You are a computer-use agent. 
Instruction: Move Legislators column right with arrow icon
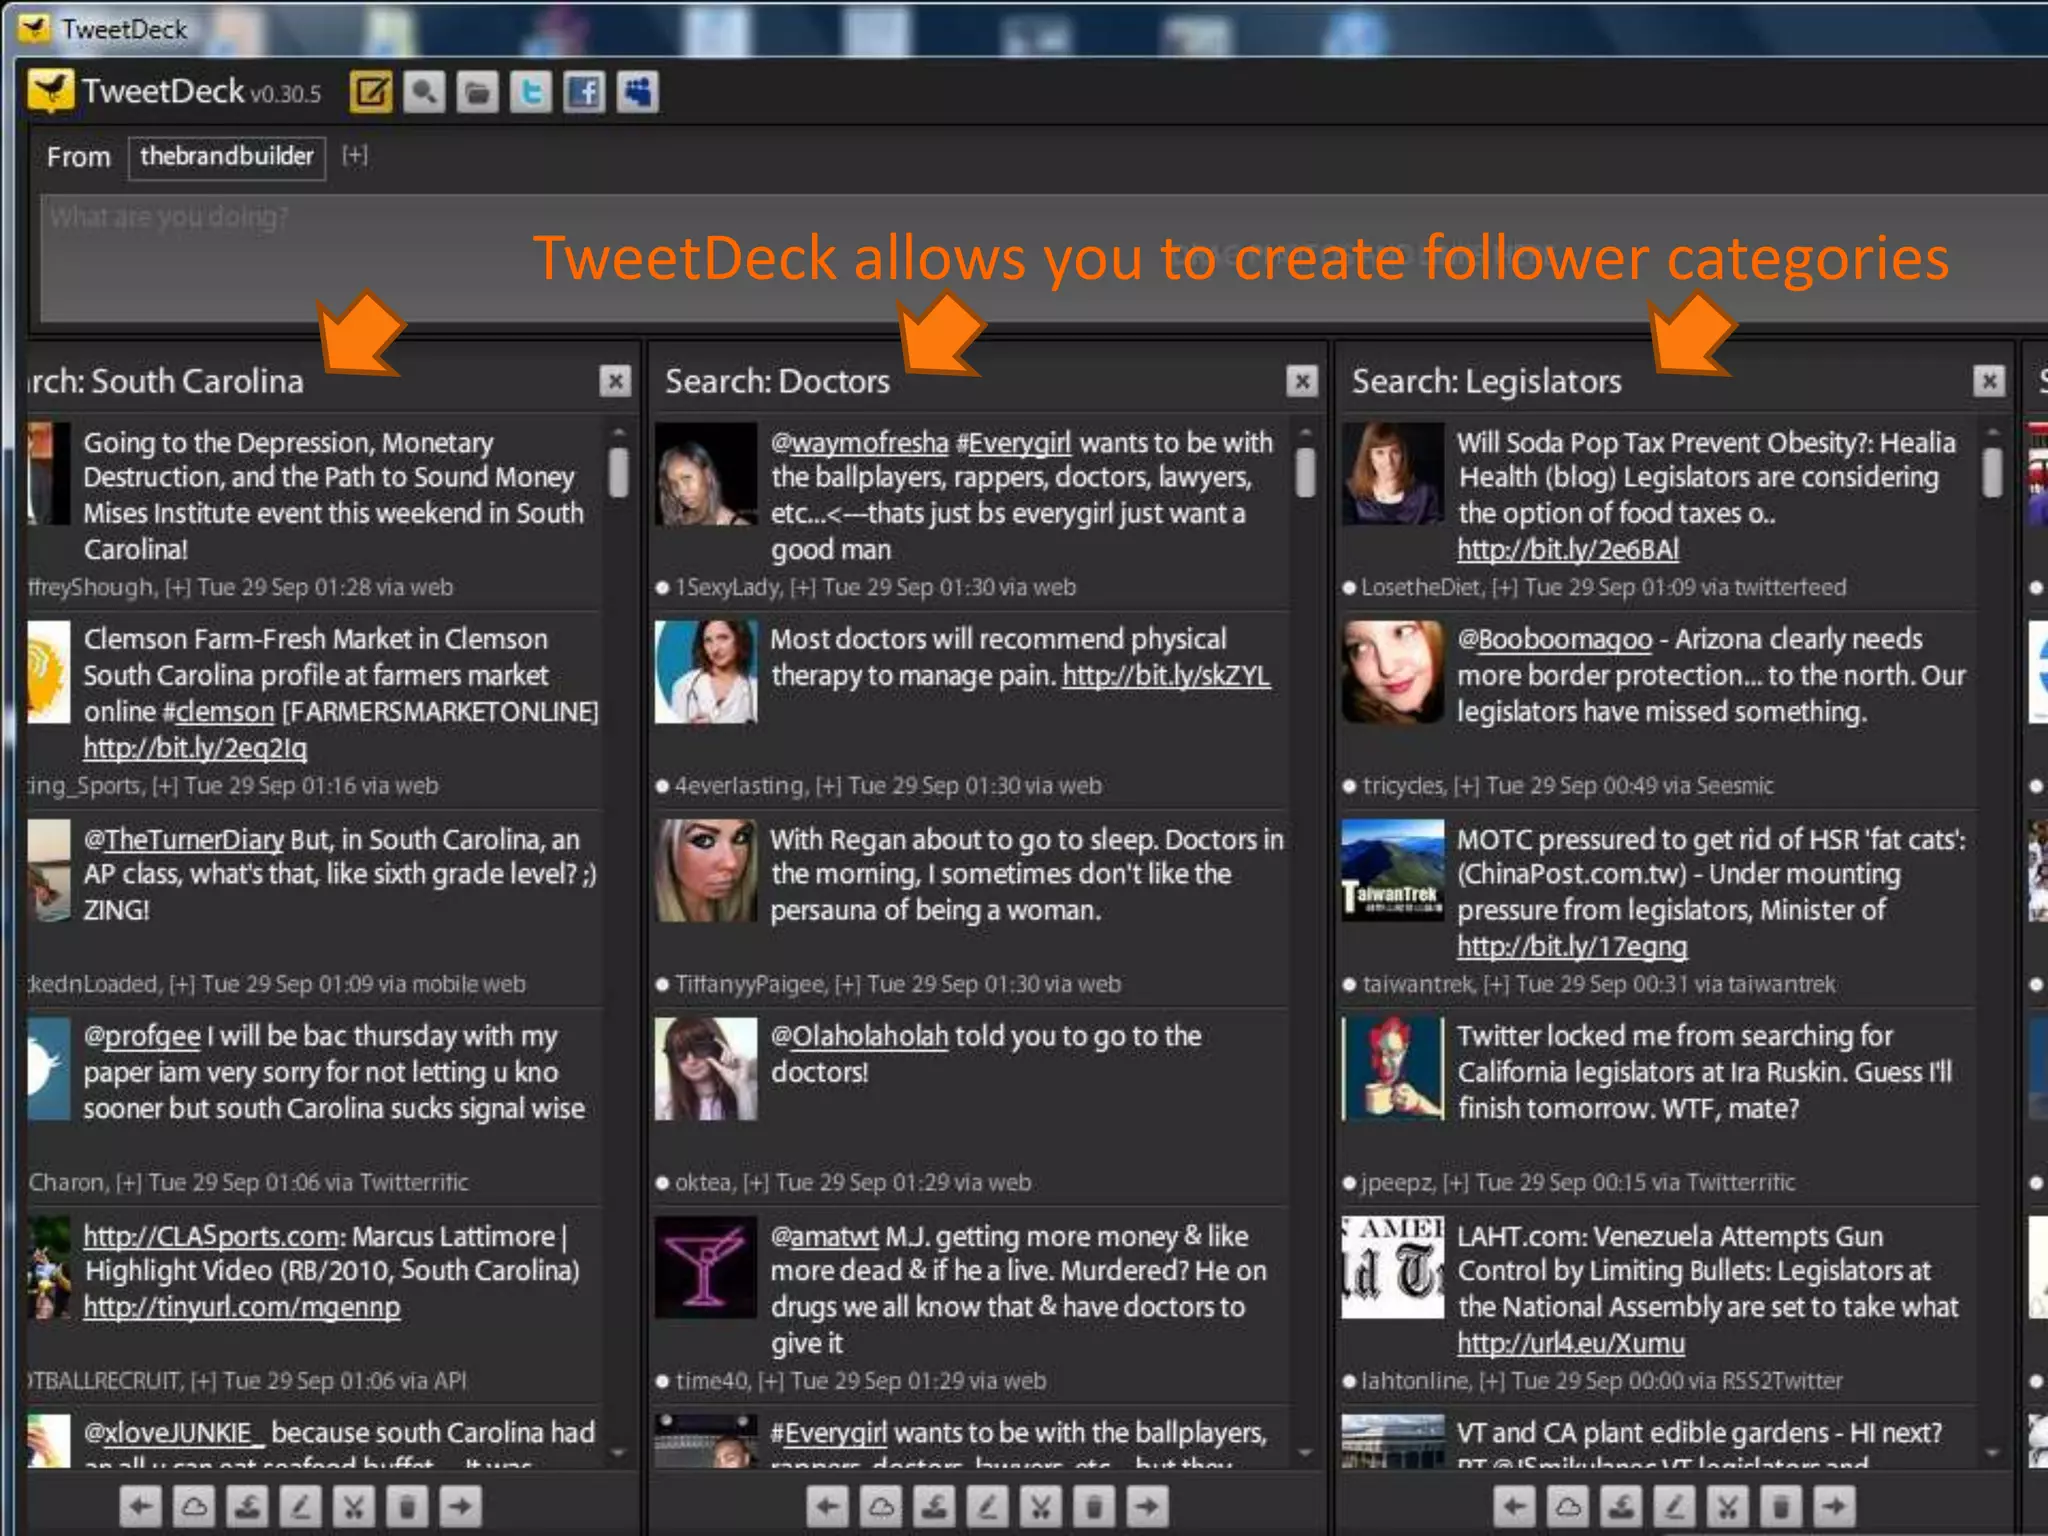pos(1834,1505)
